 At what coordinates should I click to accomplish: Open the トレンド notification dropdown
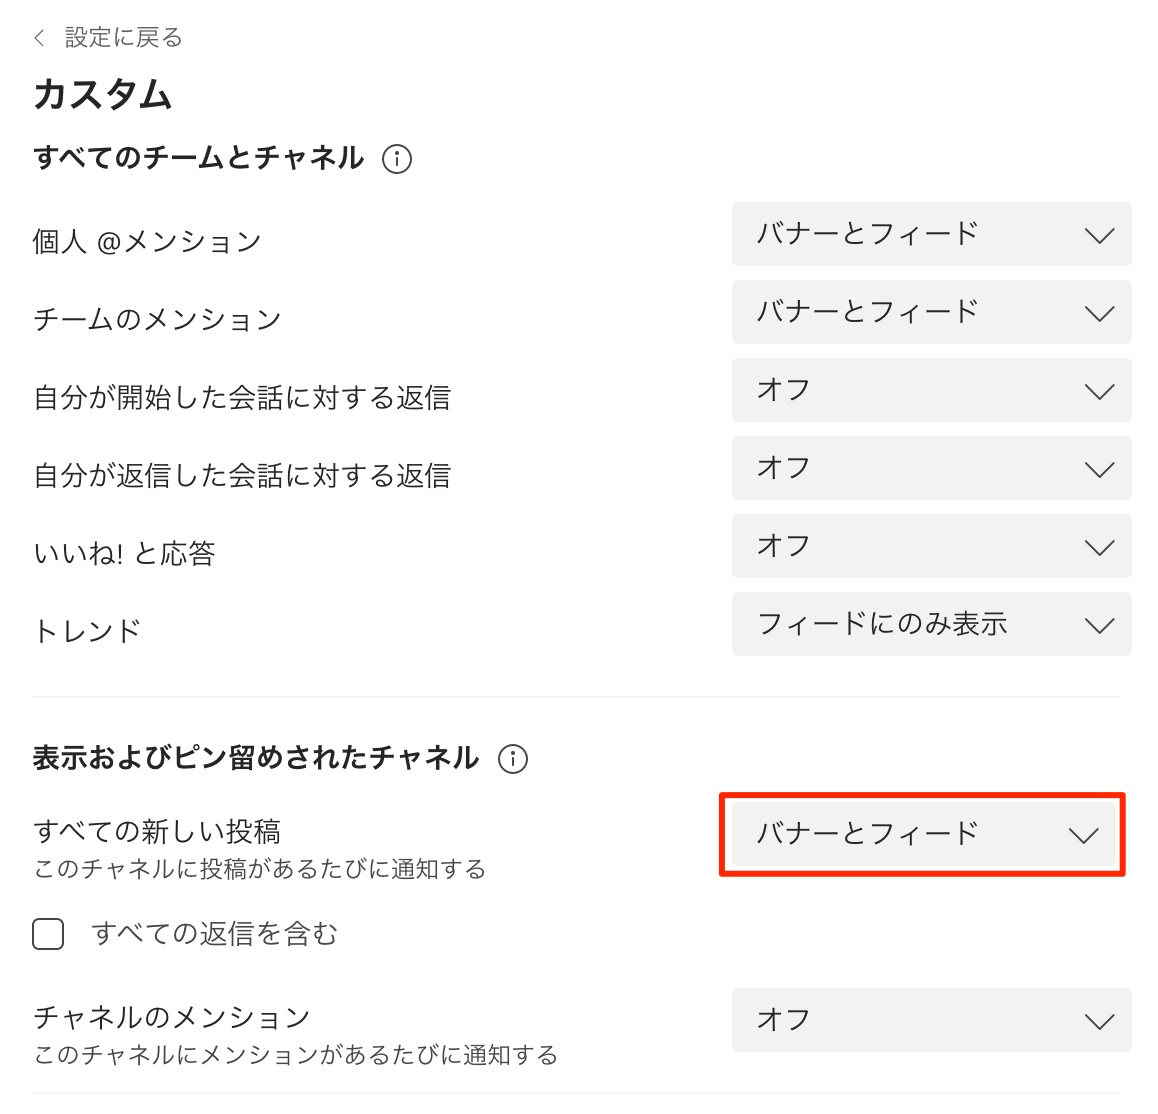(931, 624)
